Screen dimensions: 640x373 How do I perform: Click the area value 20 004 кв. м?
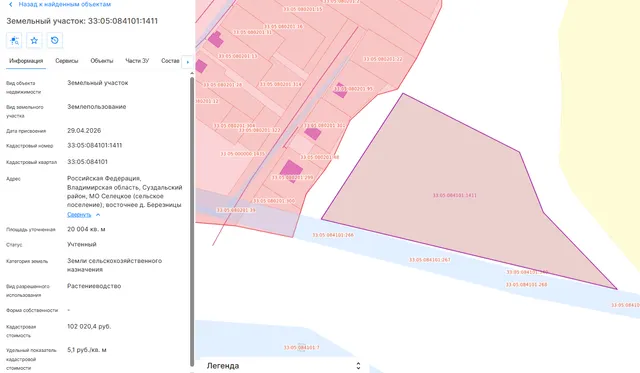pyautogui.click(x=86, y=229)
